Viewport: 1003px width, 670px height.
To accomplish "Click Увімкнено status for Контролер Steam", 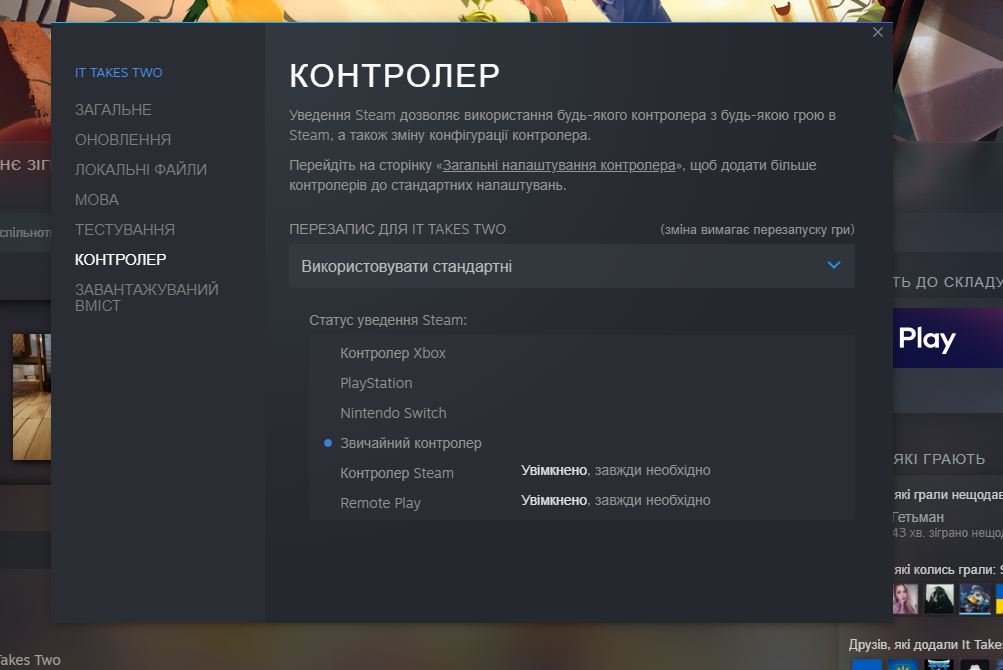I will tap(554, 470).
